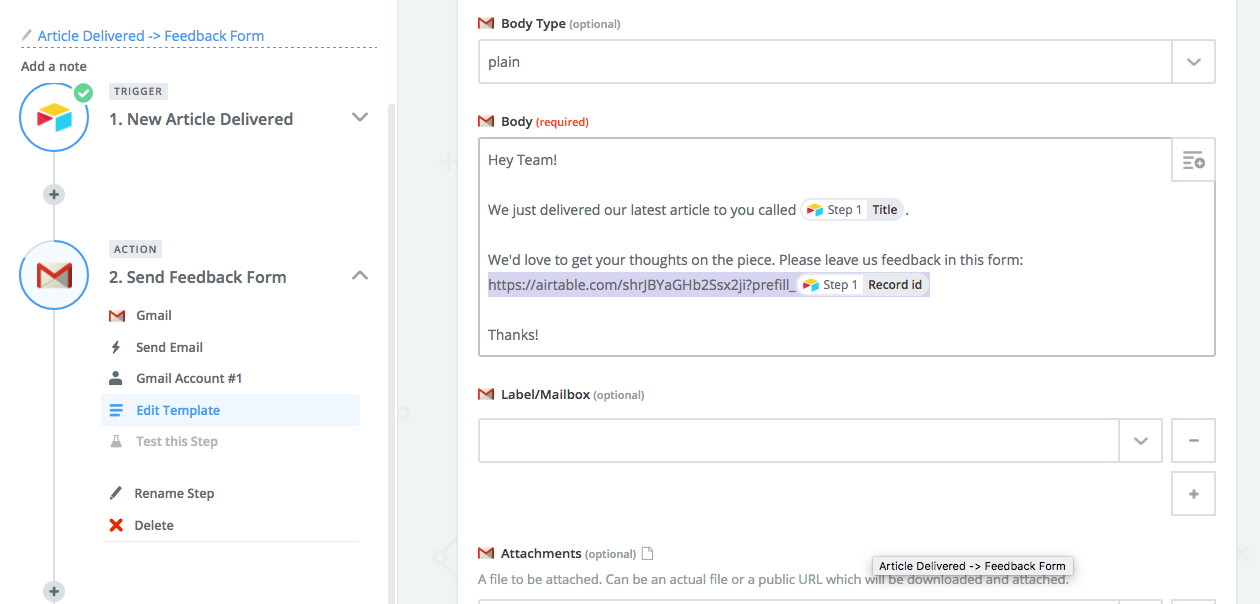Click the Airtable trigger step icon
The height and width of the screenshot is (604, 1260).
pyautogui.click(x=54, y=117)
